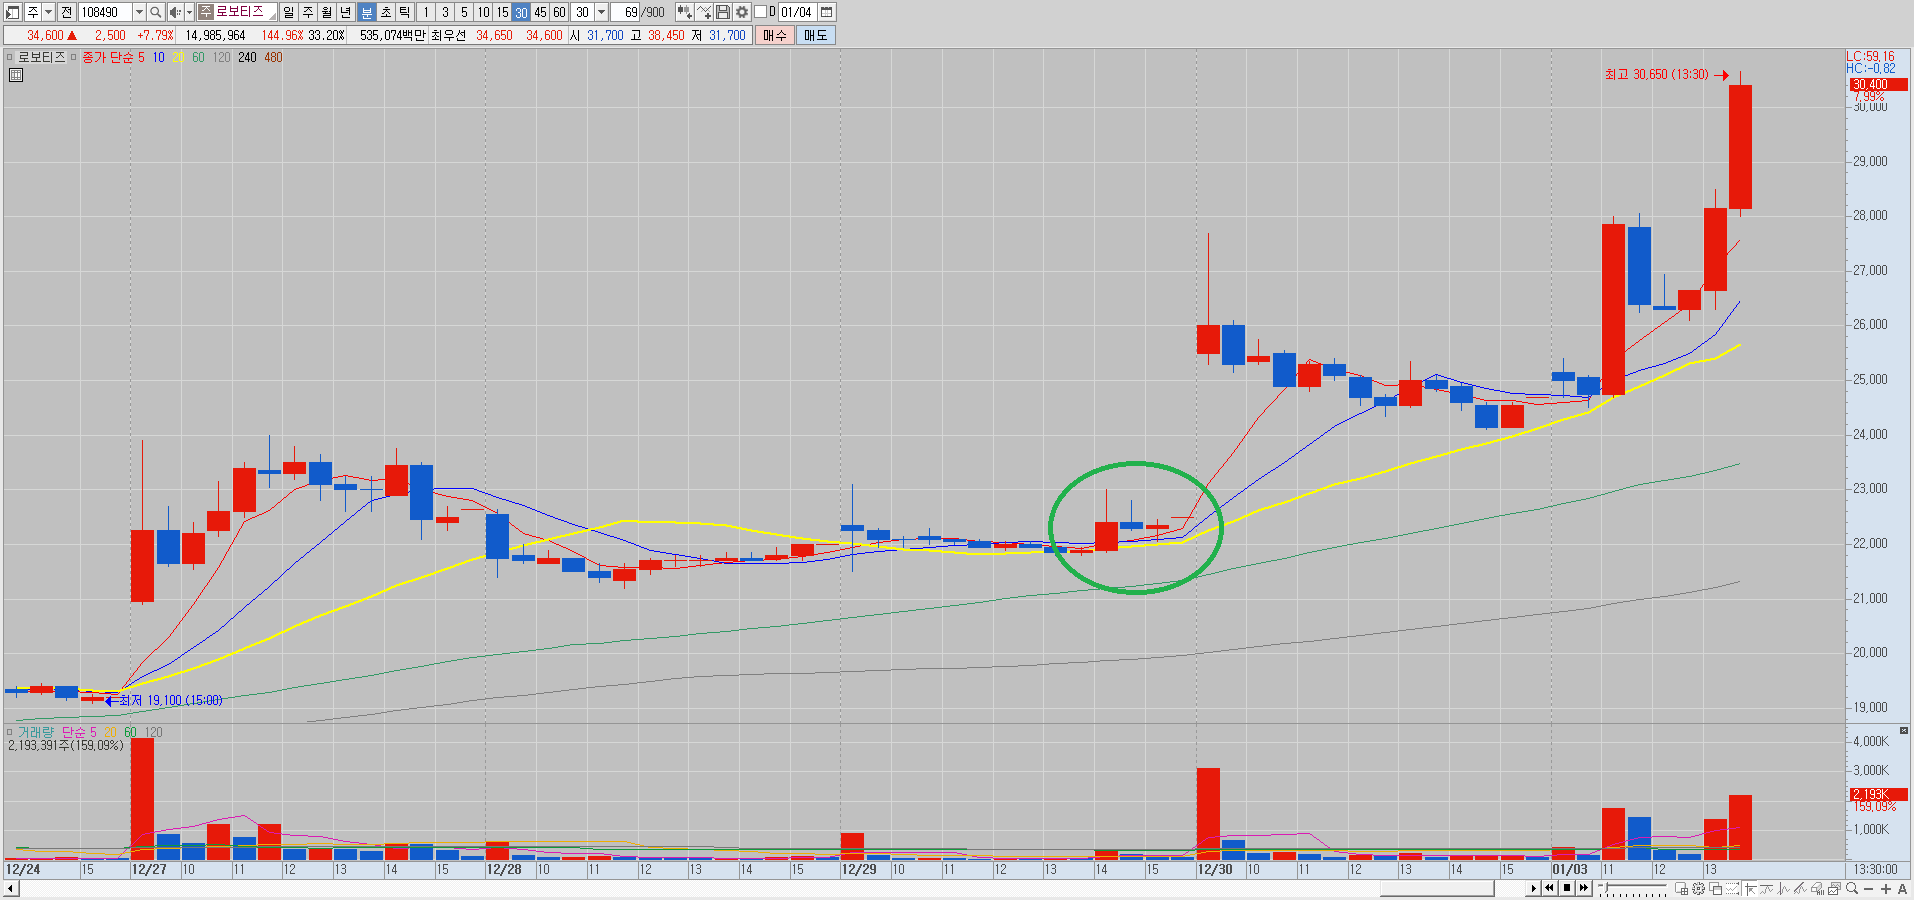Click the stop square button
The height and width of the screenshot is (900, 1914).
(x=1567, y=888)
